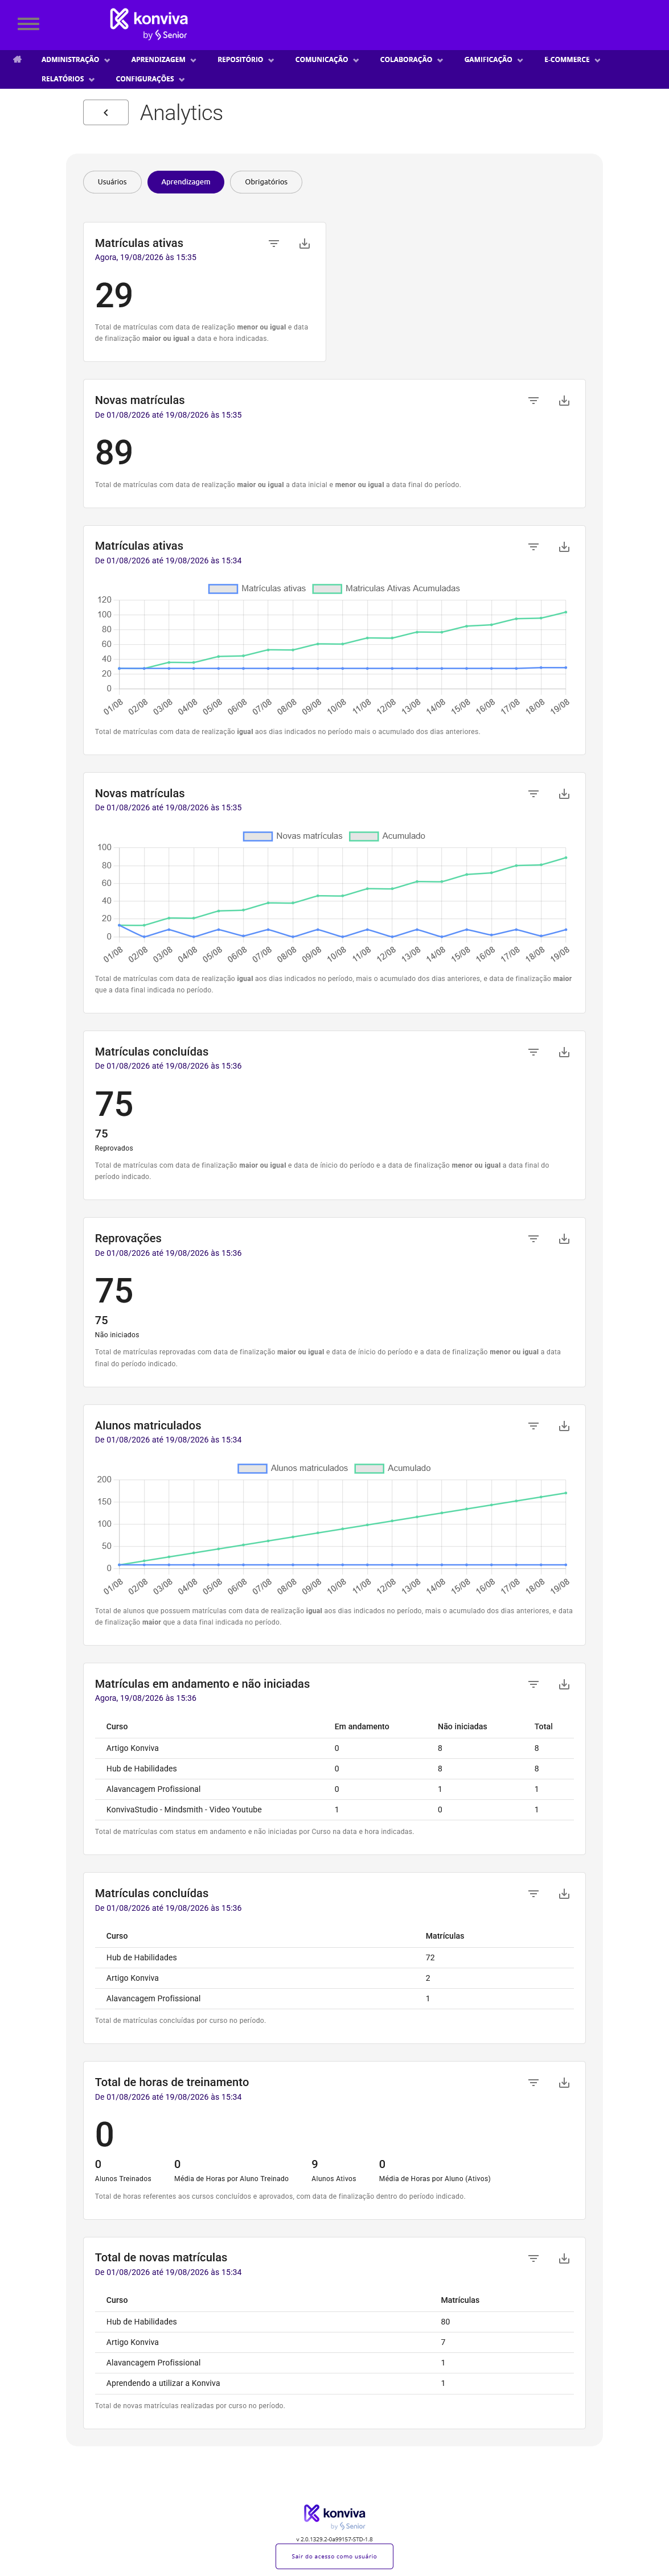Download the Novas matrículas chart data
669x2576 pixels.
(x=564, y=794)
